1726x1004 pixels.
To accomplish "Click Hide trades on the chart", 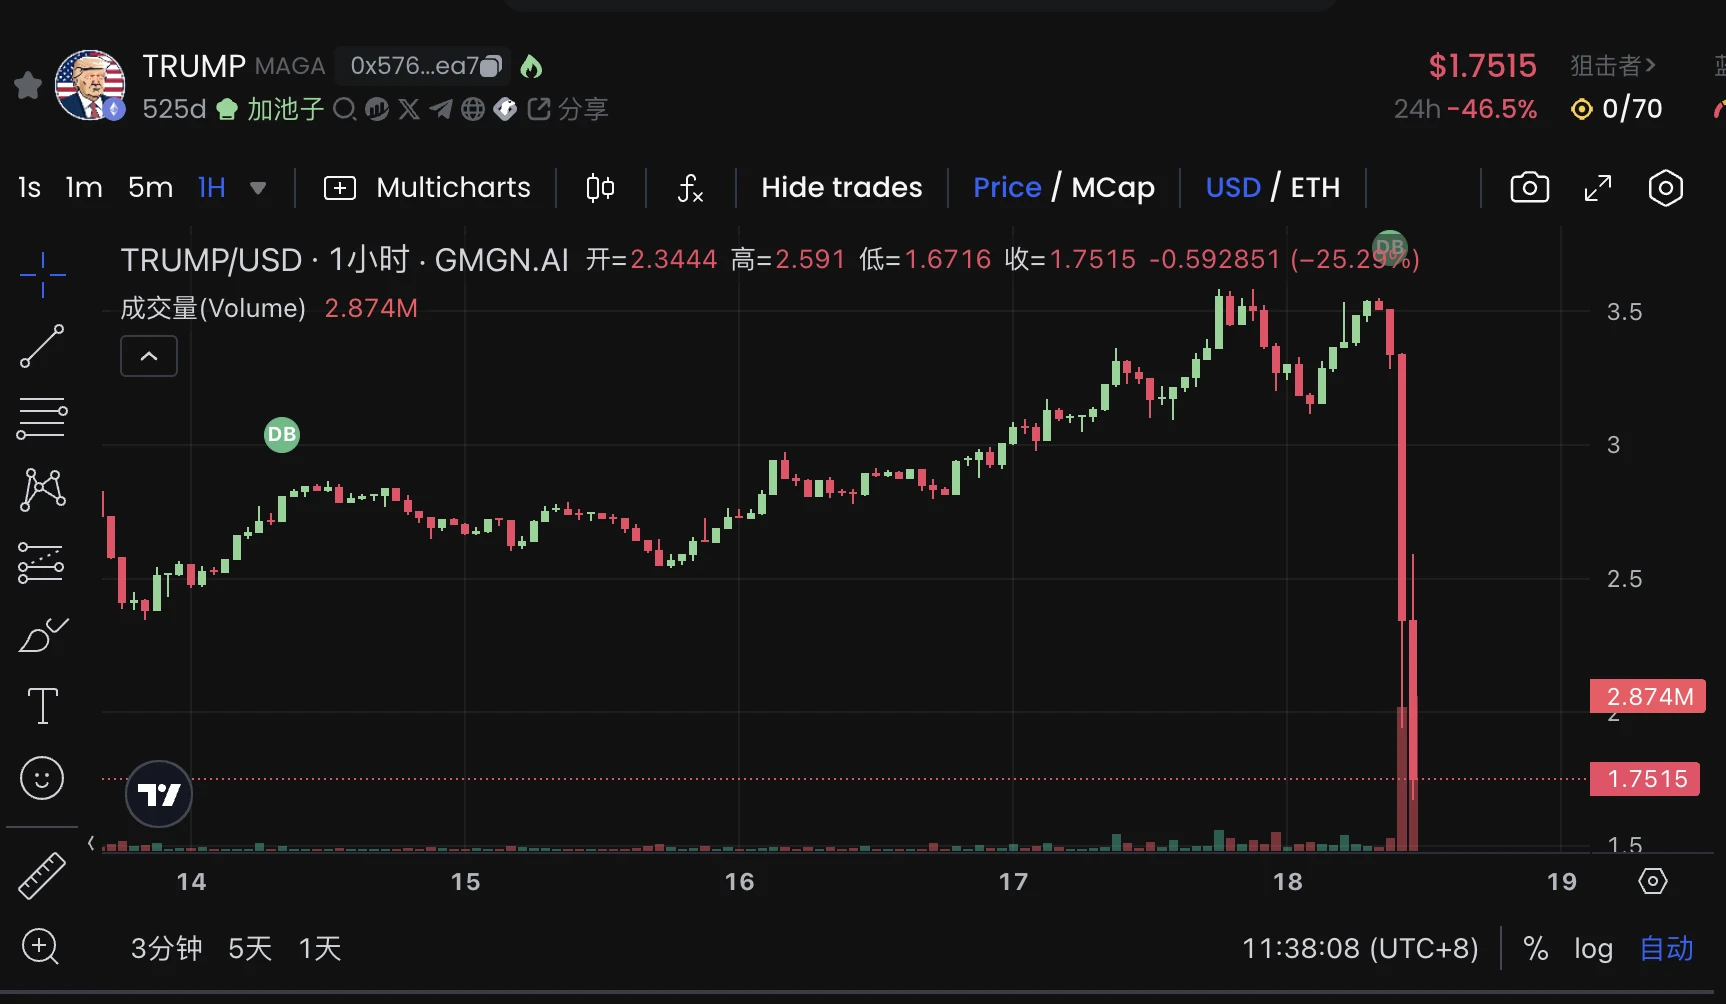I will click(x=841, y=187).
